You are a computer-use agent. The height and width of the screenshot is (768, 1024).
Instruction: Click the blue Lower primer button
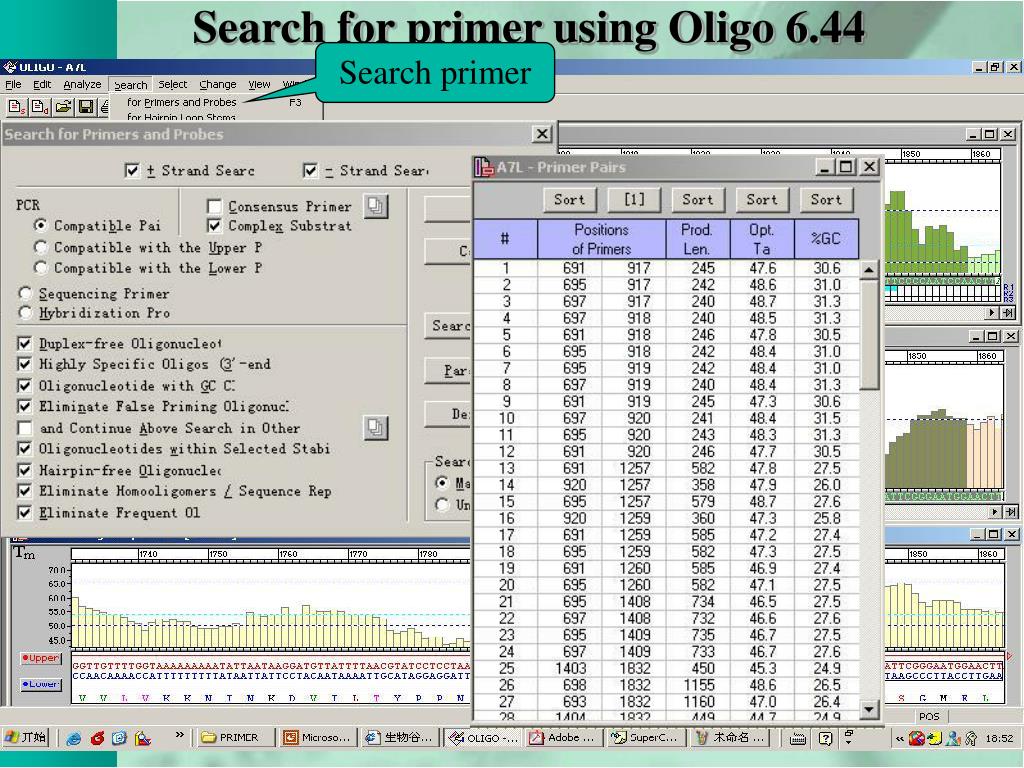[x=40, y=684]
